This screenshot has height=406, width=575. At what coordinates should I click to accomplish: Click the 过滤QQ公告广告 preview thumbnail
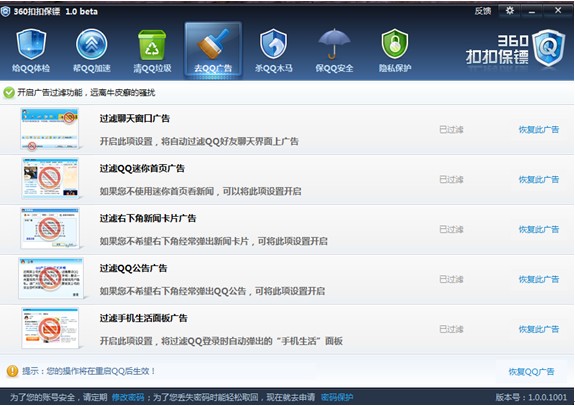click(x=51, y=278)
